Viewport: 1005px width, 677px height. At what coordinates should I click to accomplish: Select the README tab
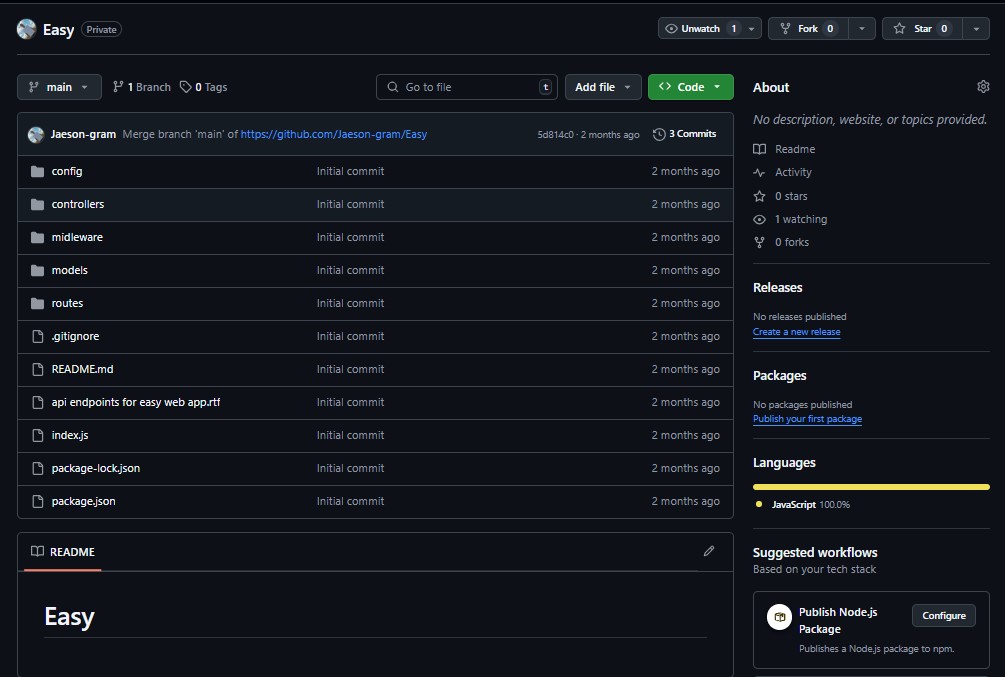pos(63,552)
